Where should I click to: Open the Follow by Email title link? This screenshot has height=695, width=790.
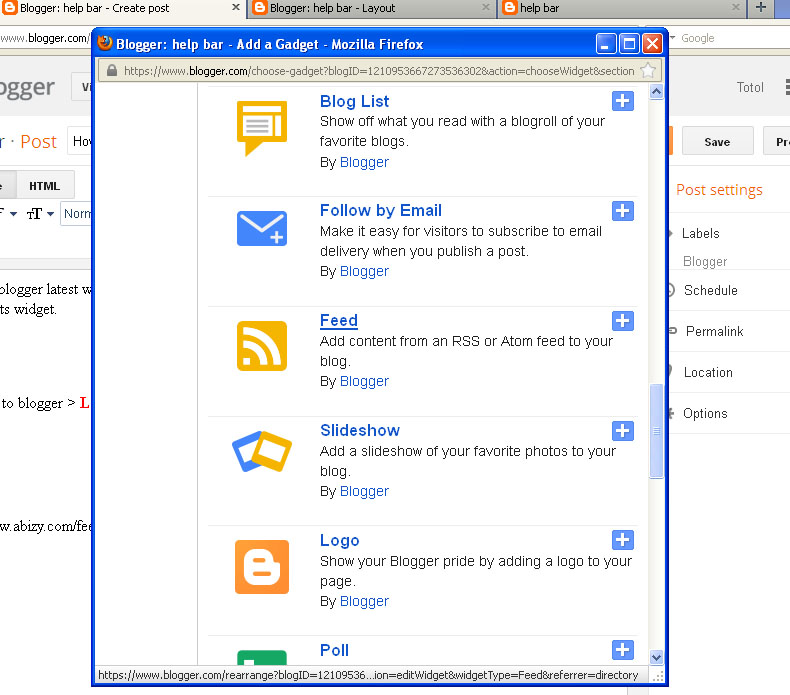coord(381,210)
